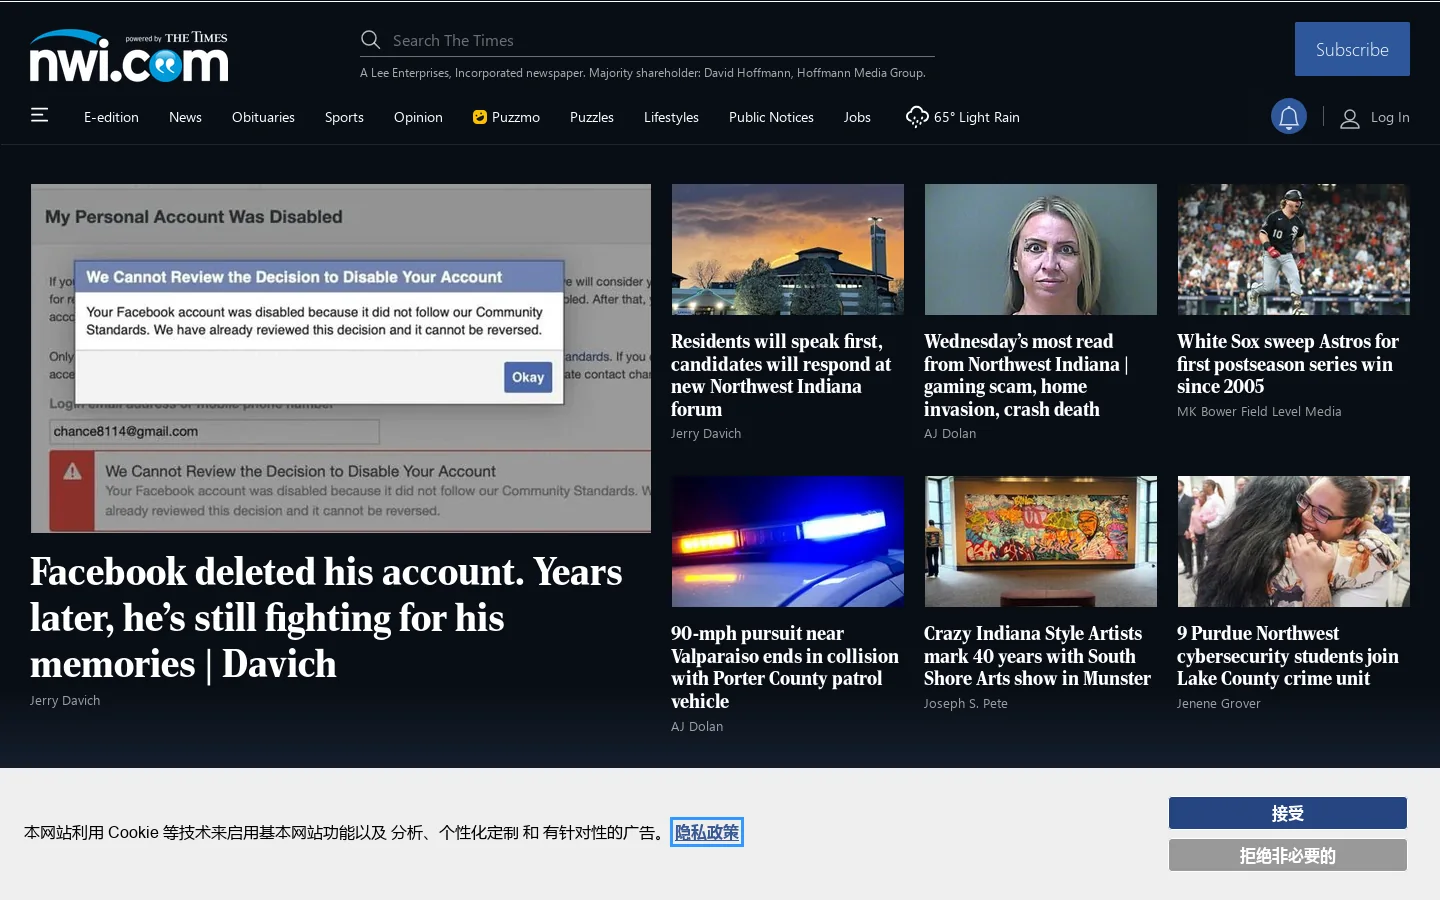Open the woman's mugshot thumbnail
Viewport: 1440px width, 900px height.
(1041, 249)
